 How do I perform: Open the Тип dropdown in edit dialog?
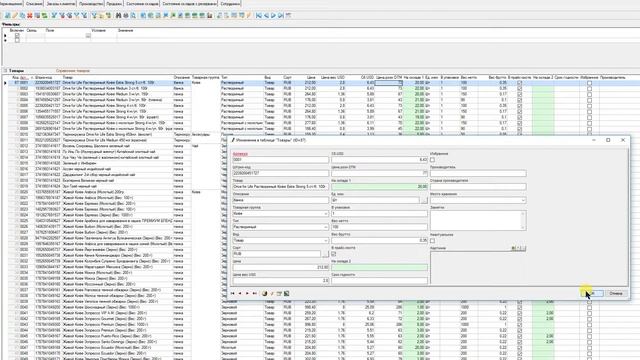point(326,227)
